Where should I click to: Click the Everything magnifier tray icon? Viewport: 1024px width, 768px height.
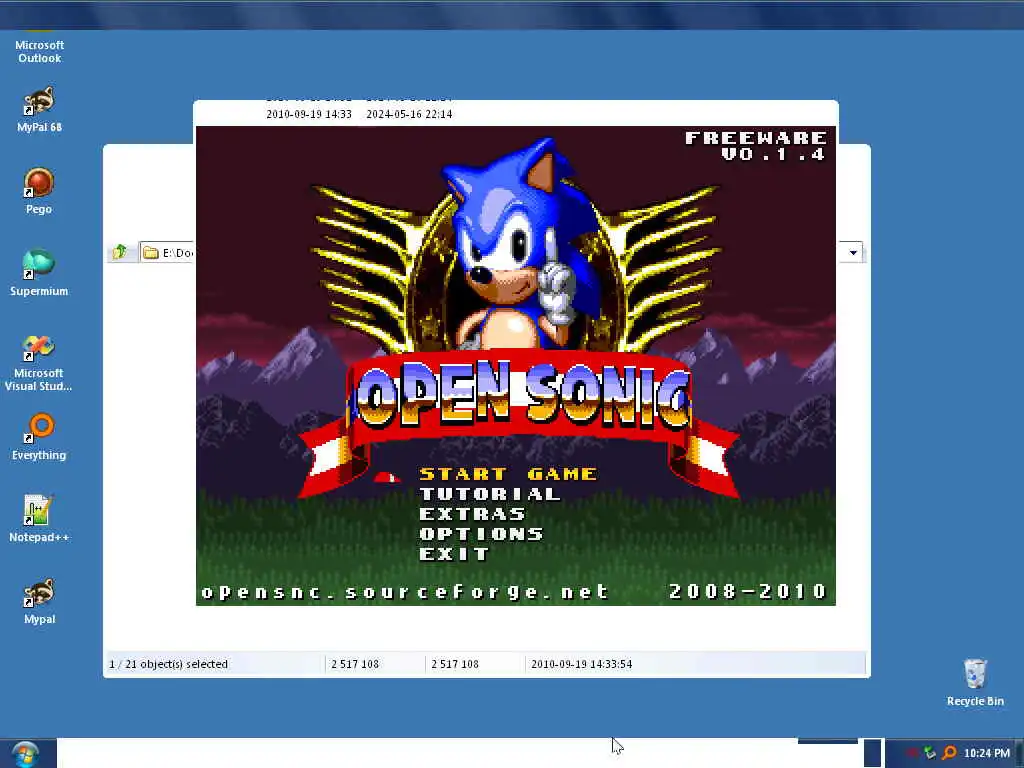click(x=950, y=753)
